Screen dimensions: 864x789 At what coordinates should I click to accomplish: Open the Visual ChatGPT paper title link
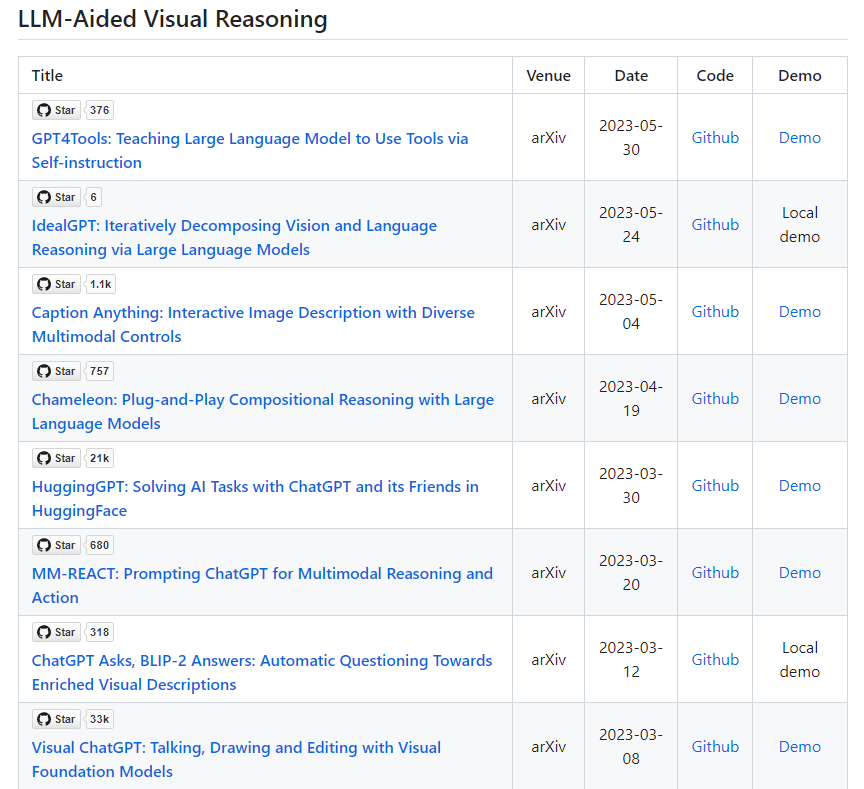coord(236,760)
